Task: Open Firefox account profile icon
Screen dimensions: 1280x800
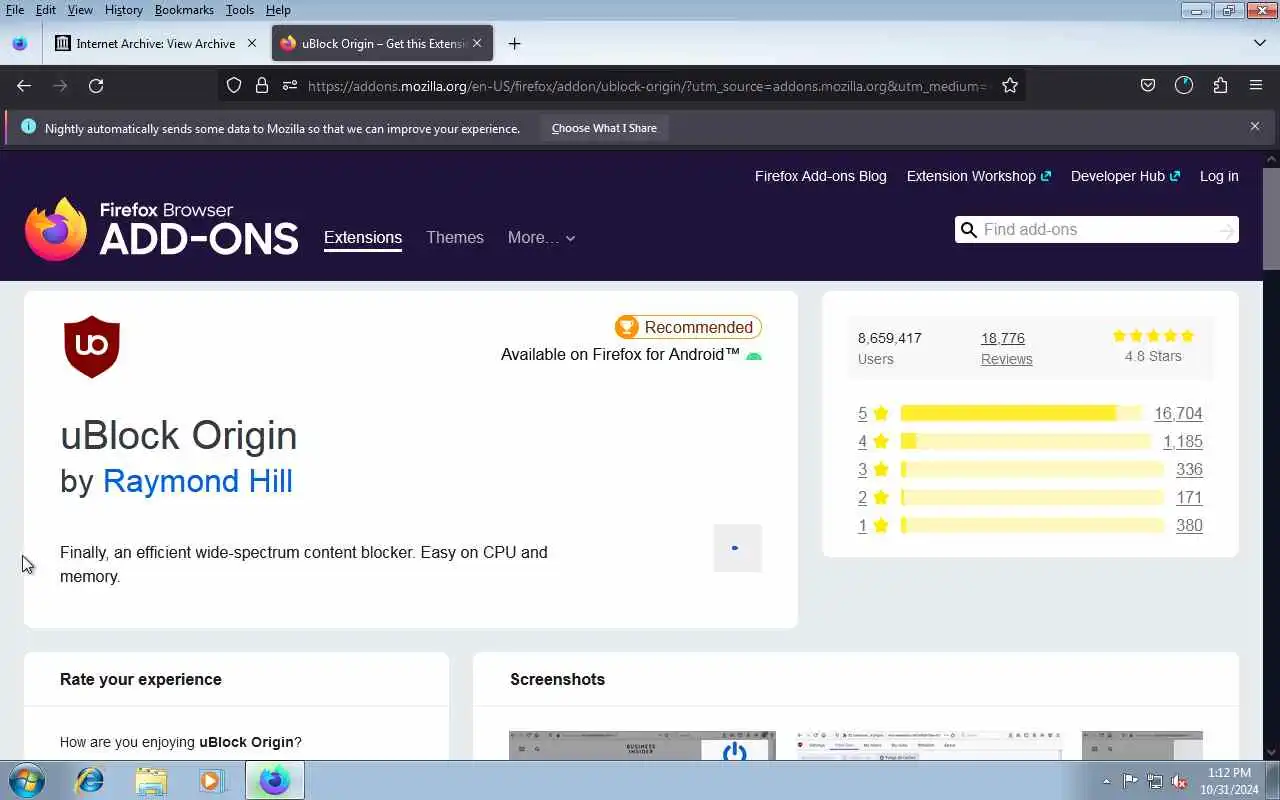Action: pyautogui.click(x=1184, y=86)
